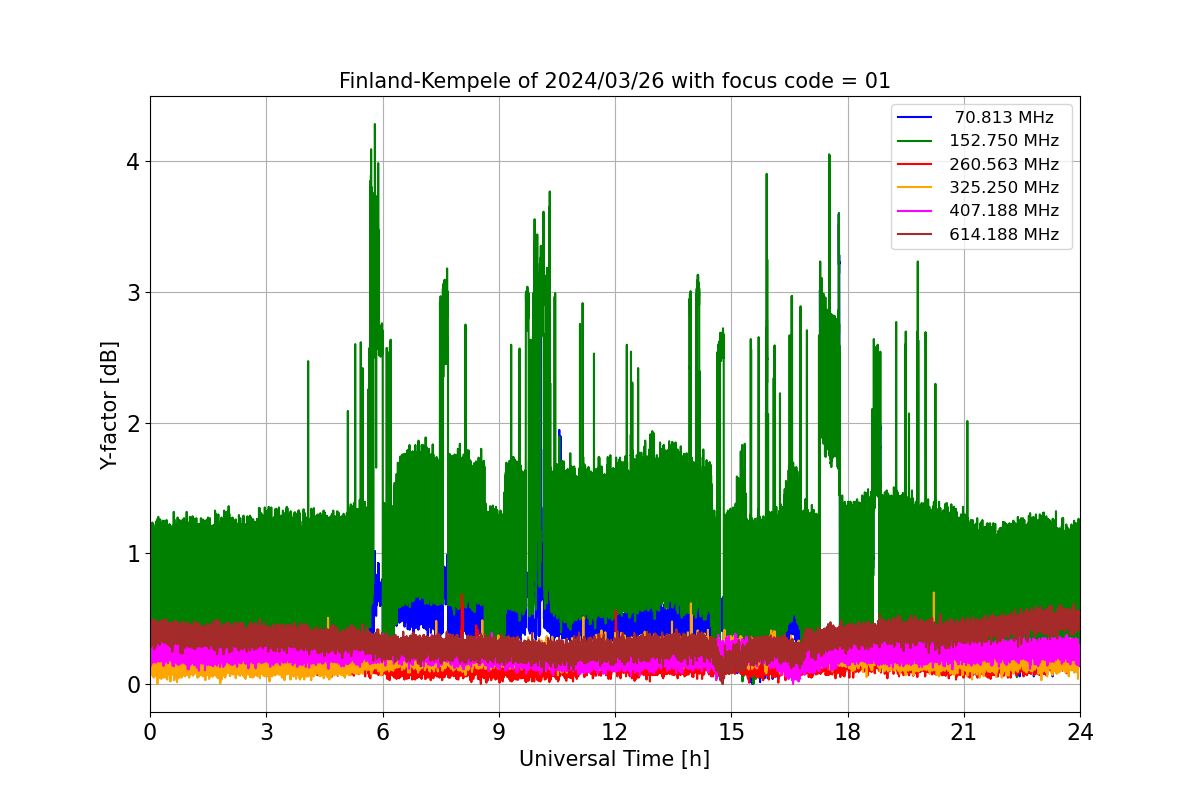Click x-axis tick label 15

731,732
